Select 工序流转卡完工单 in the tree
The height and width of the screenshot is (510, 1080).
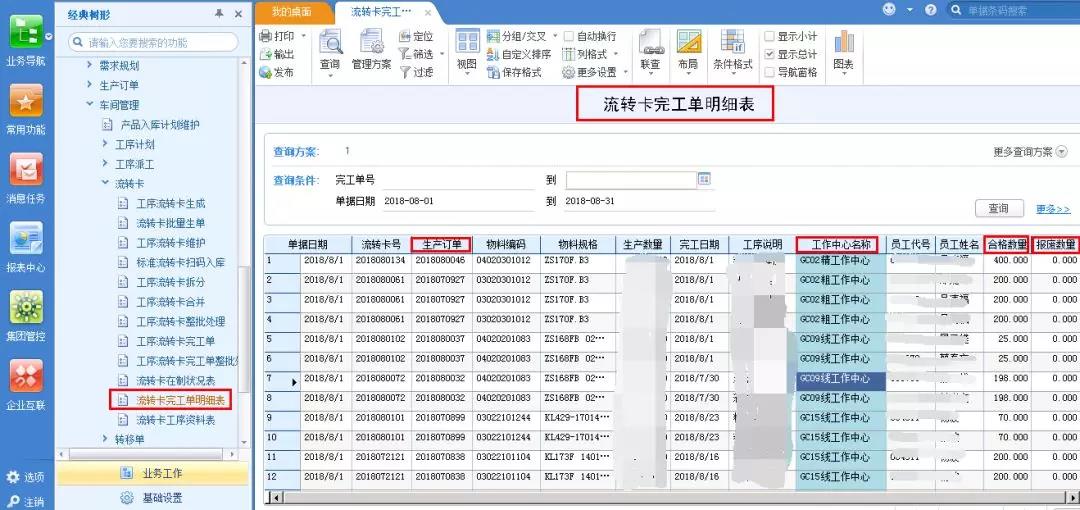coord(176,341)
